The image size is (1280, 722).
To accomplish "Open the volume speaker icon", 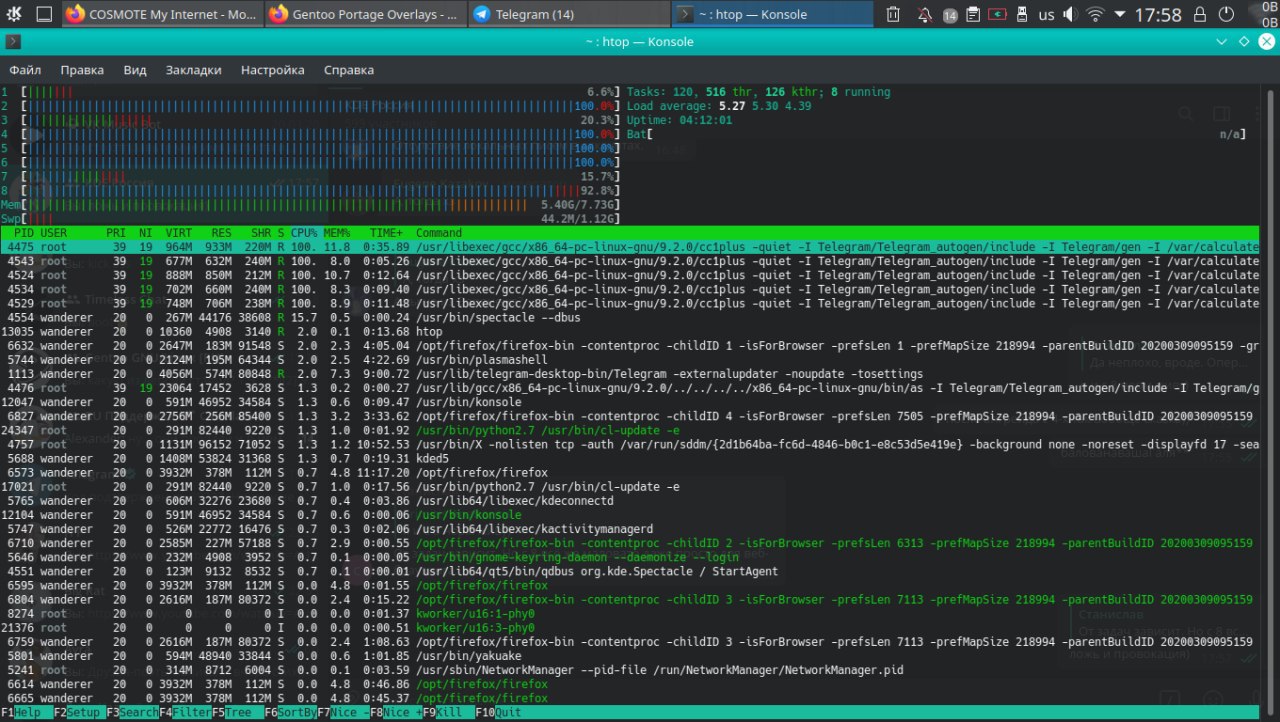I will (1071, 15).
